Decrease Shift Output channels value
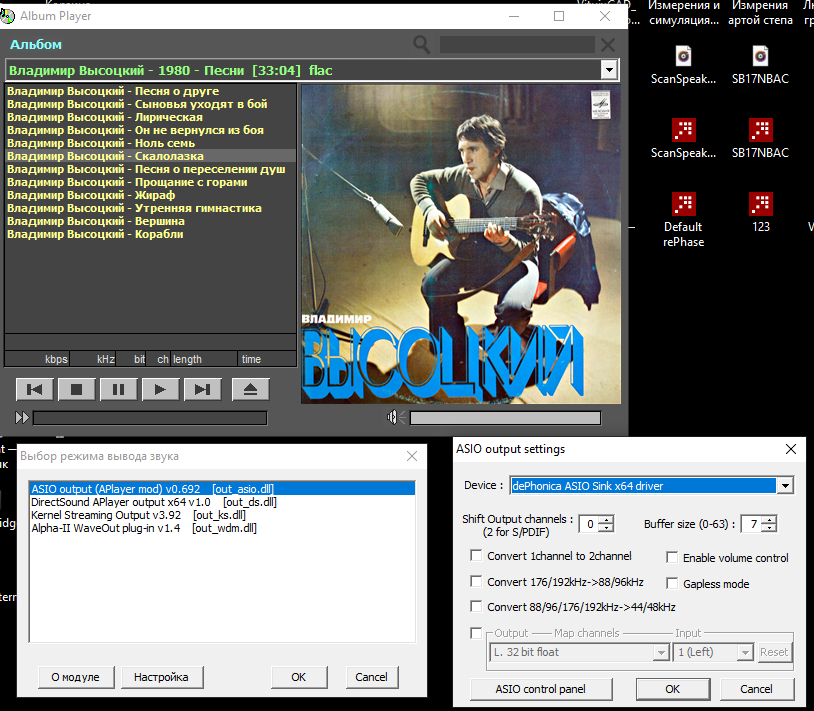Viewport: 814px width, 711px height. click(606, 528)
